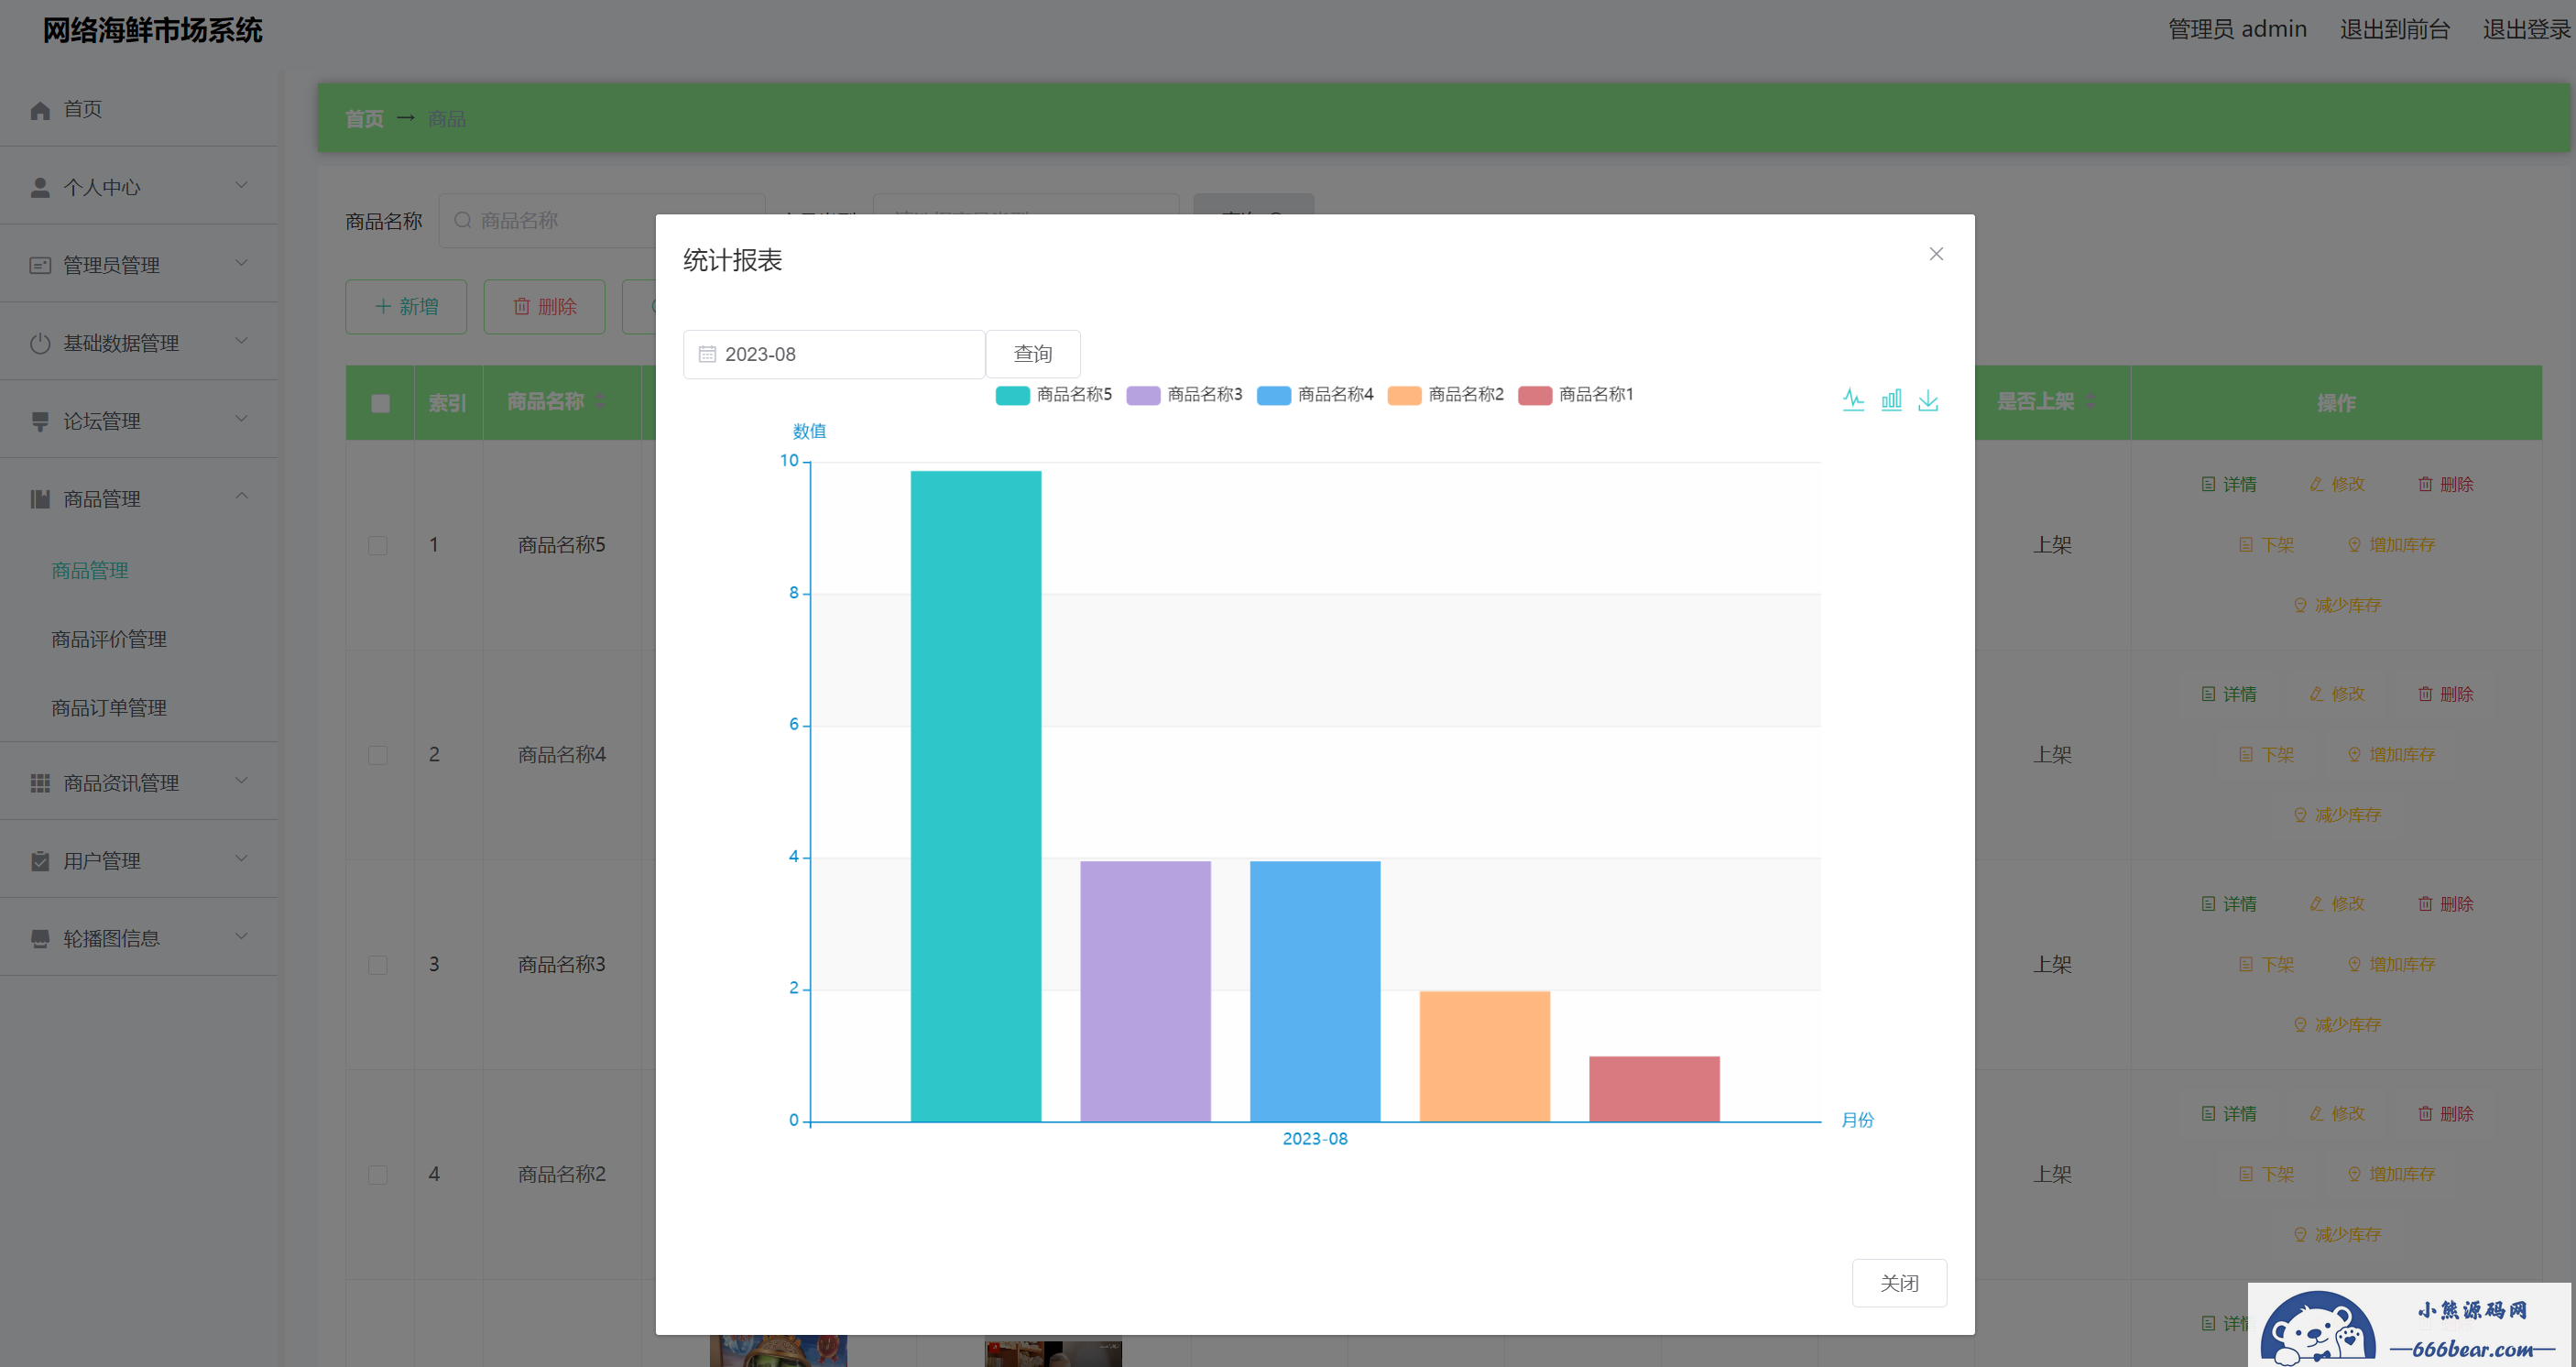The height and width of the screenshot is (1367, 2576).
Task: Click 增加库存 for 商品名称2 row
Action: [2391, 1174]
